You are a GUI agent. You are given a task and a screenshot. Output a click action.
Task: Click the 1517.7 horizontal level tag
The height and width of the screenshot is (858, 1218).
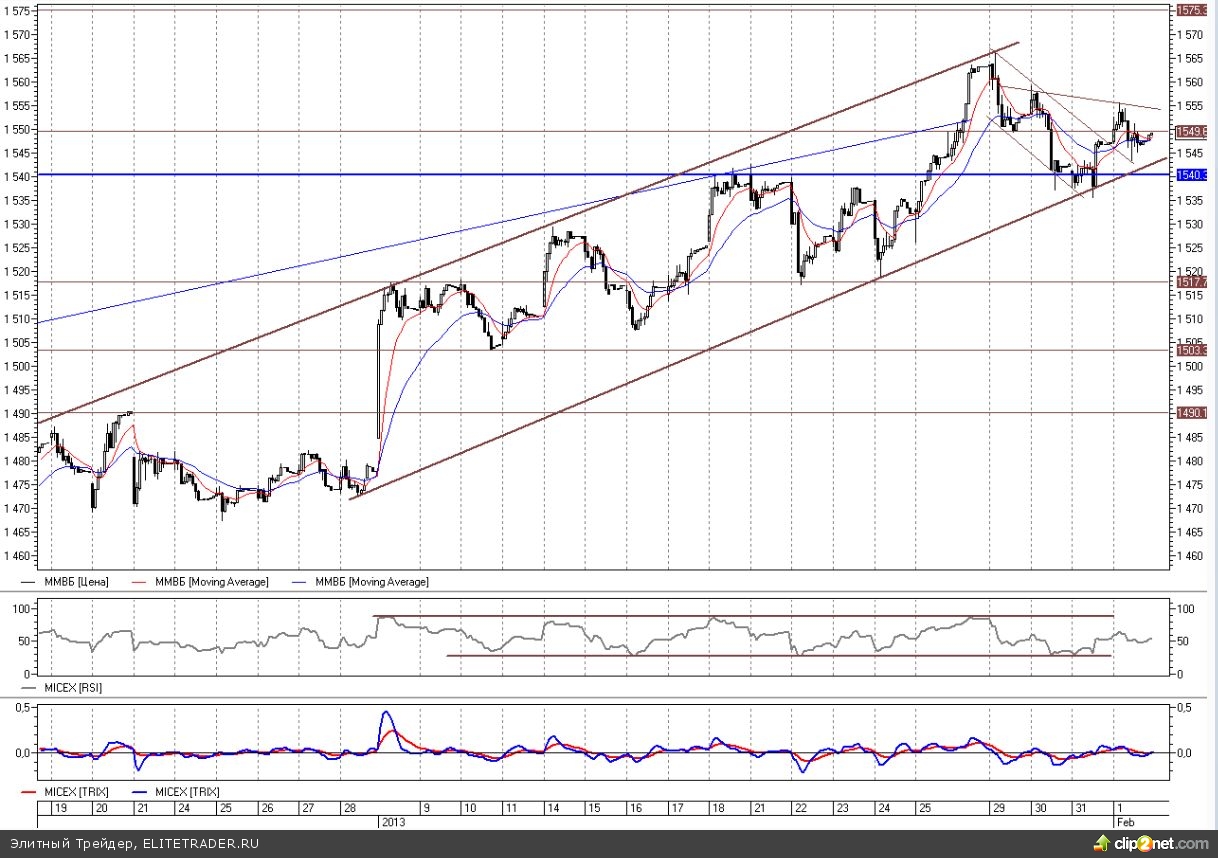tap(1191, 283)
